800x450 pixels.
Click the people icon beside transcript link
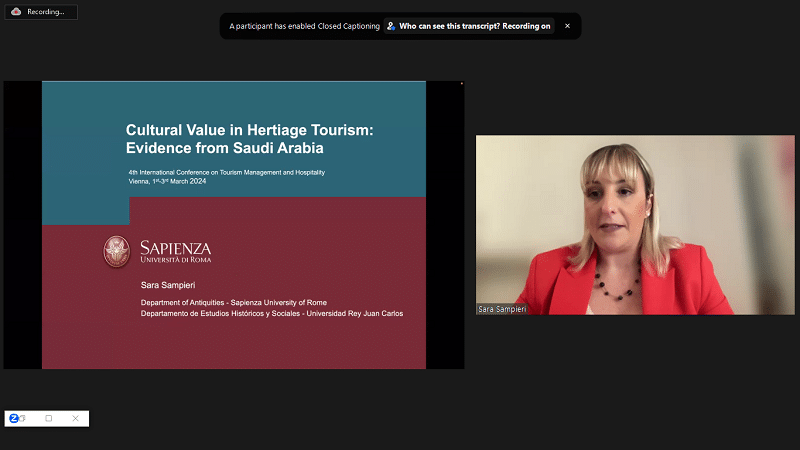point(392,26)
